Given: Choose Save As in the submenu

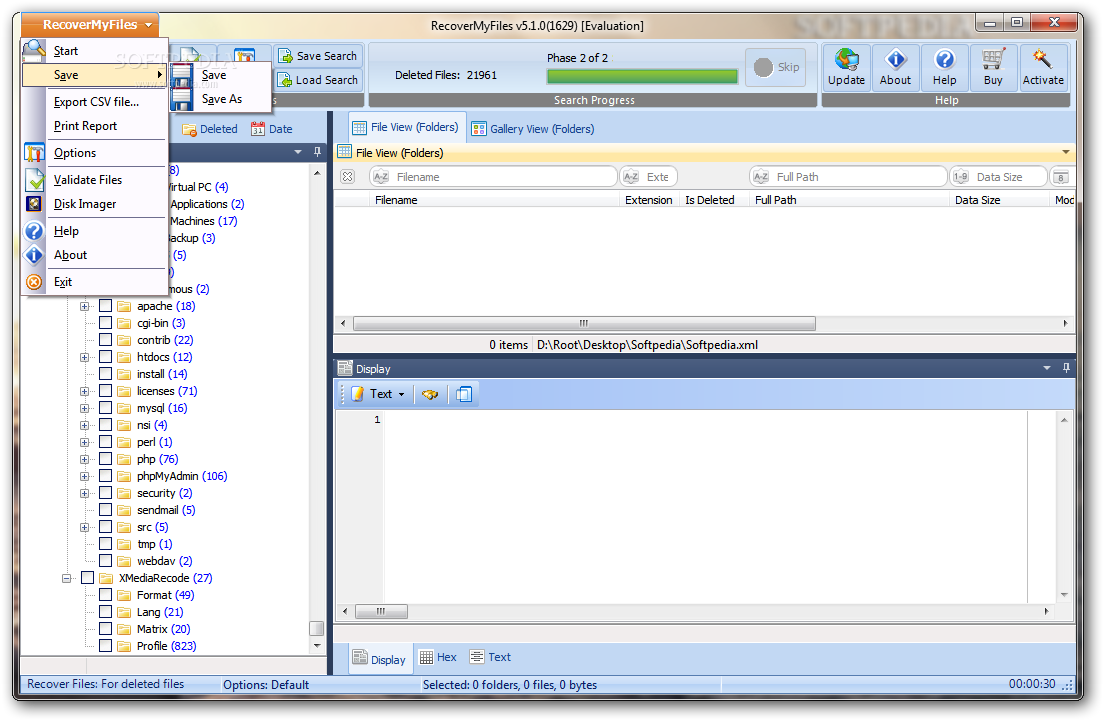Looking at the screenshot, I should pyautogui.click(x=220, y=99).
